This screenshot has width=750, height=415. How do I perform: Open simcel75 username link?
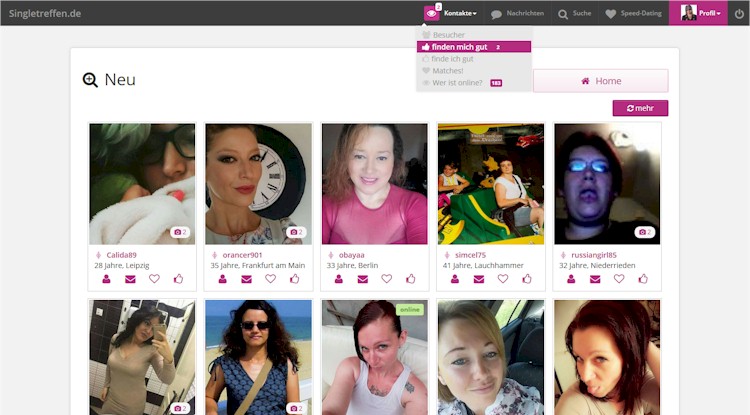[470, 255]
